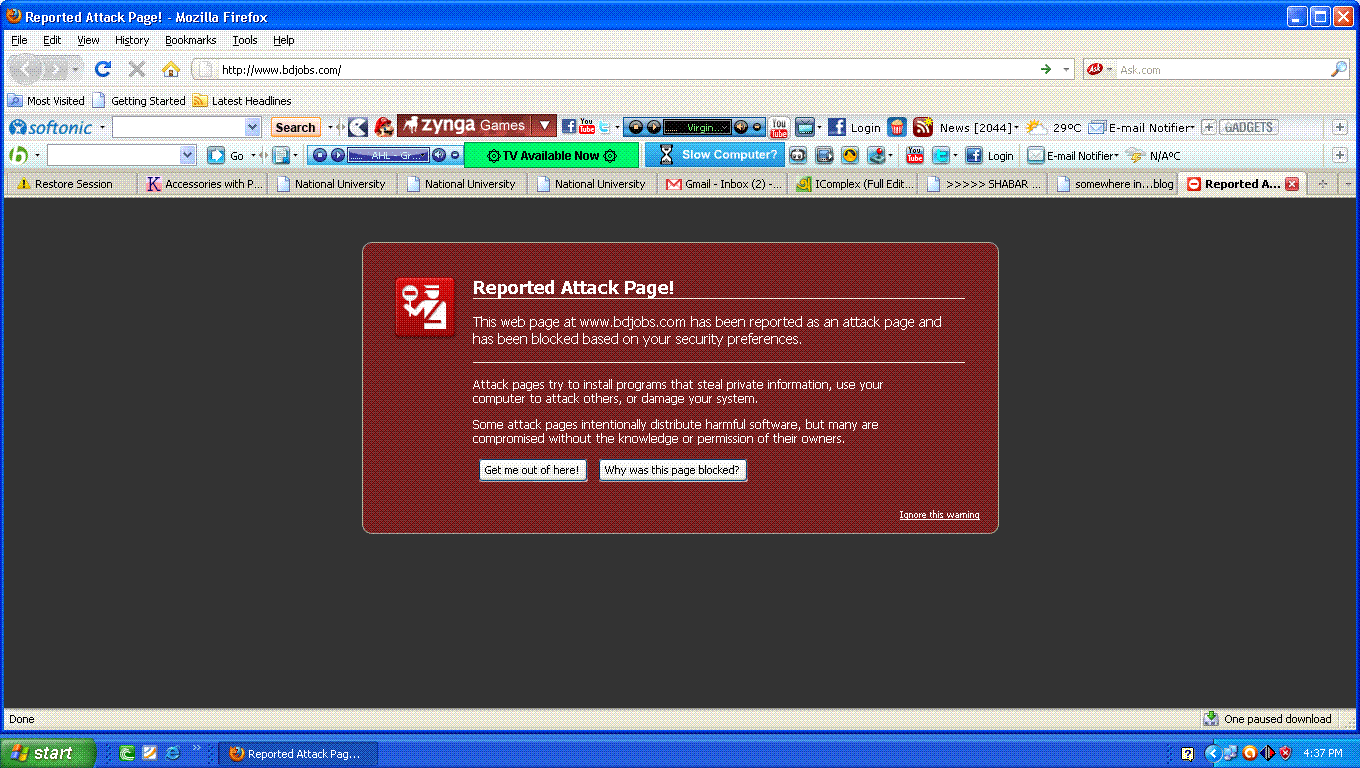
Task: Click the popcorn movies icon
Action: click(897, 127)
